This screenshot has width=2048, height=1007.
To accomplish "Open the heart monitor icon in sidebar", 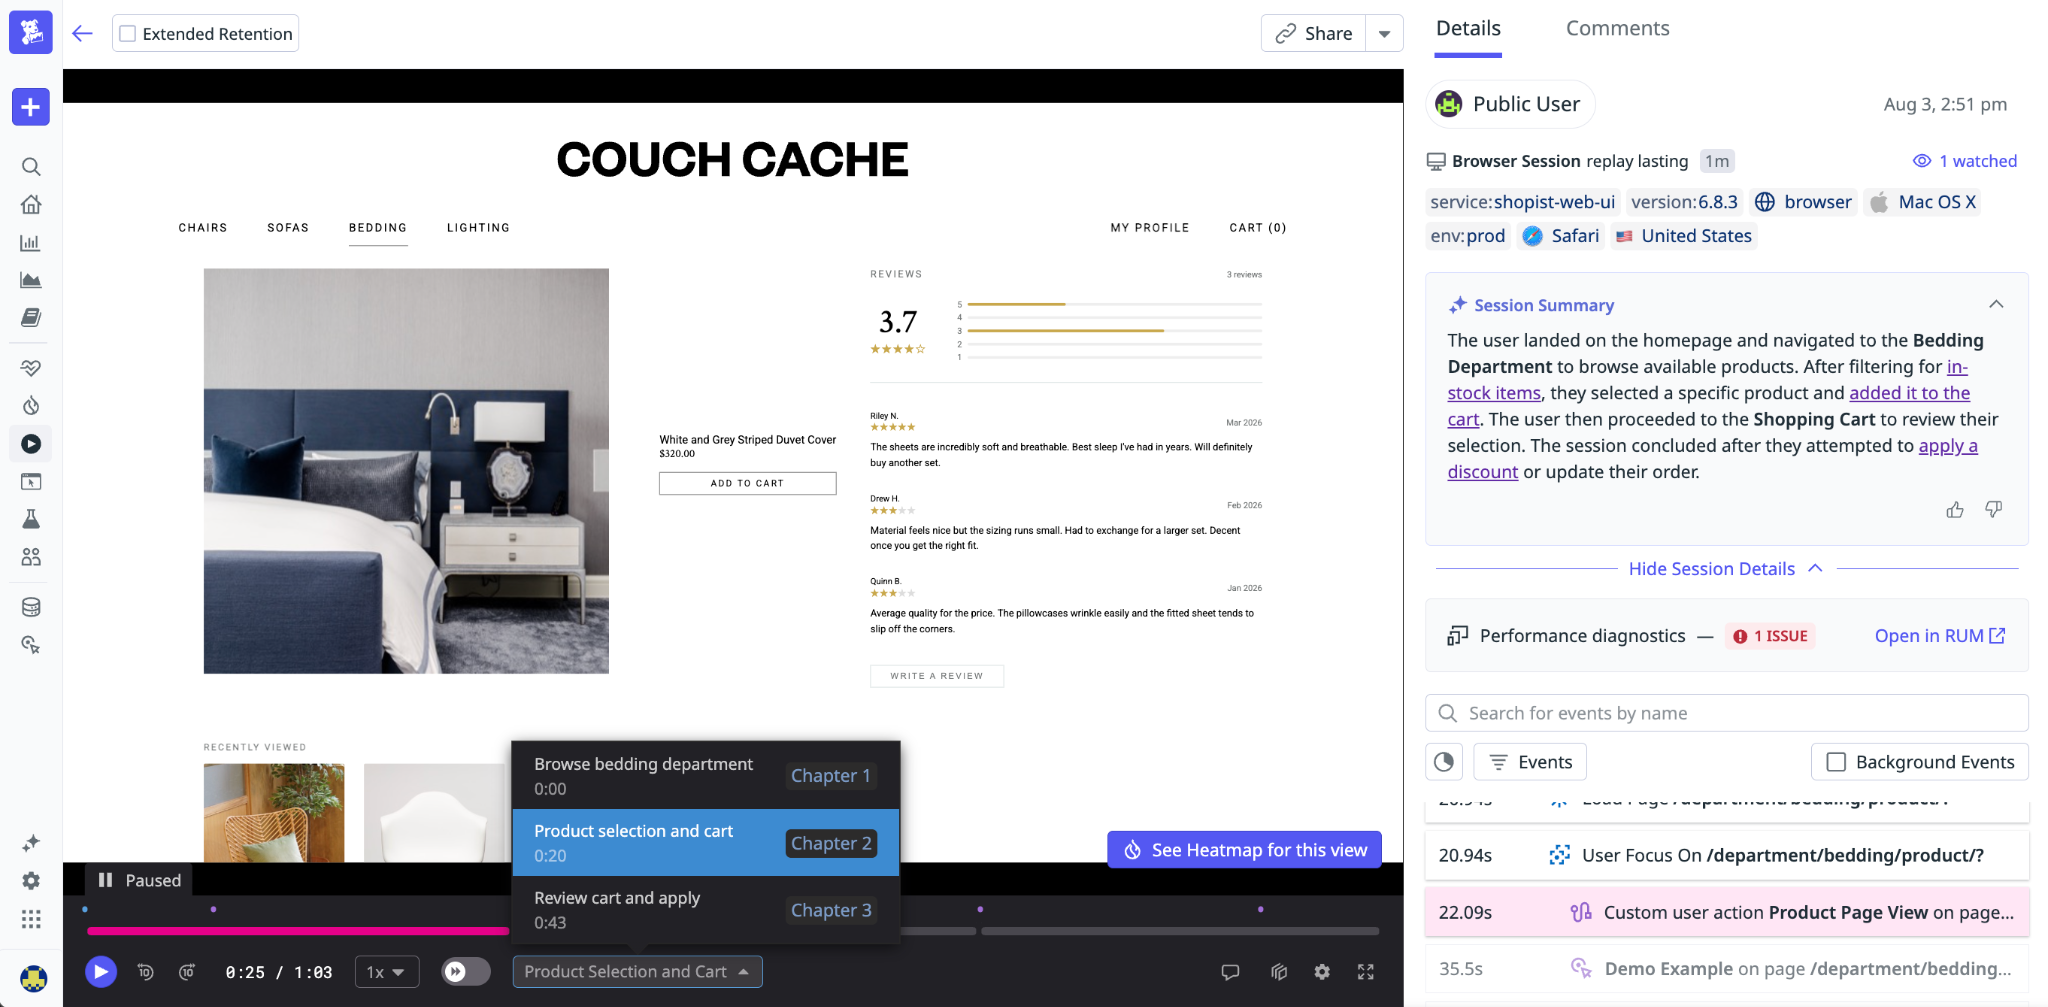I will pos(31,368).
